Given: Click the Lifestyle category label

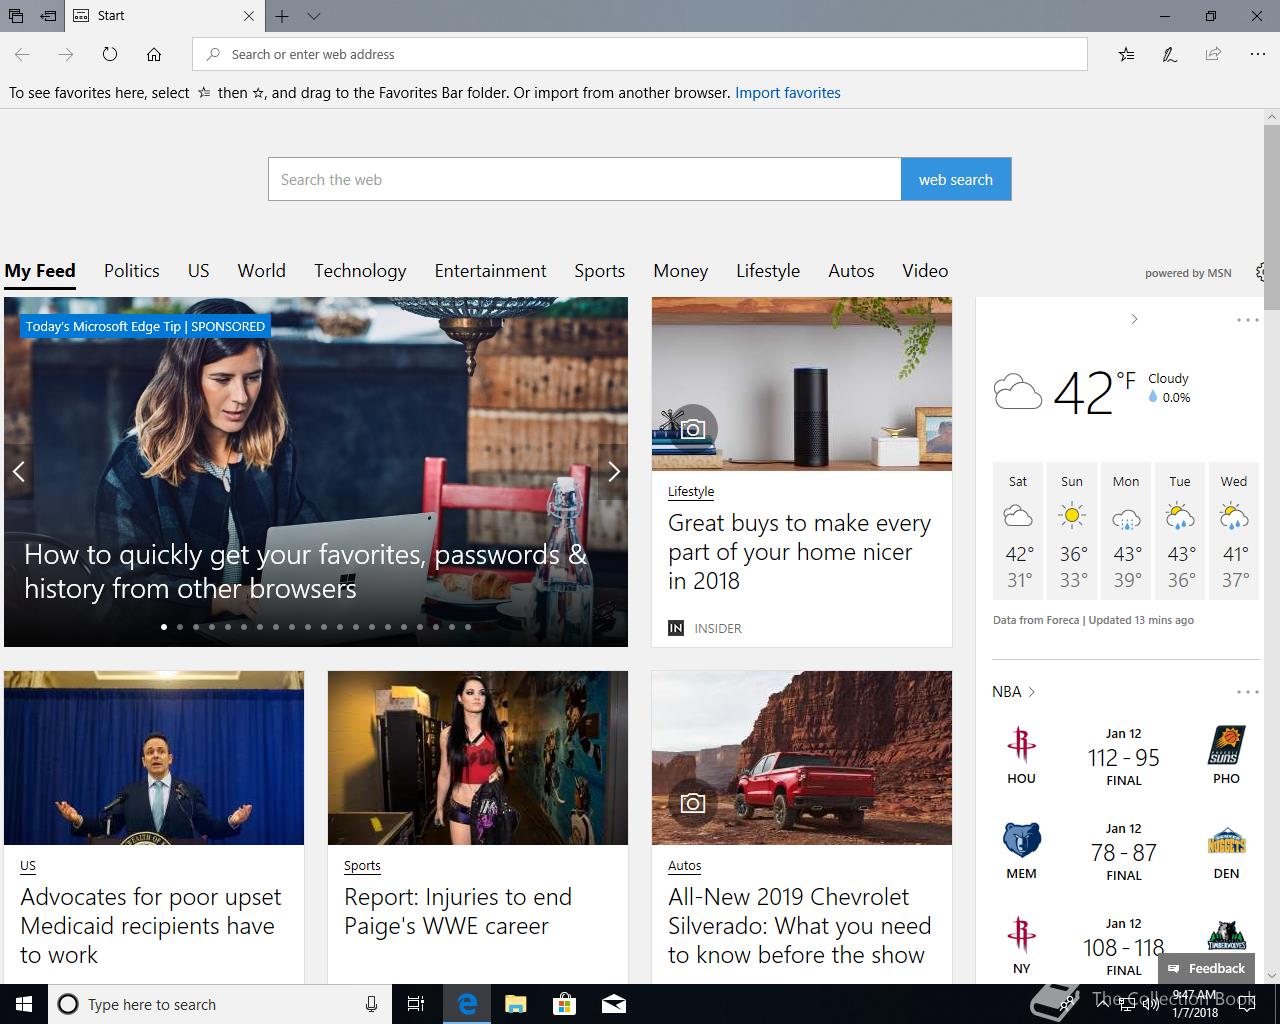Looking at the screenshot, I should coord(691,492).
